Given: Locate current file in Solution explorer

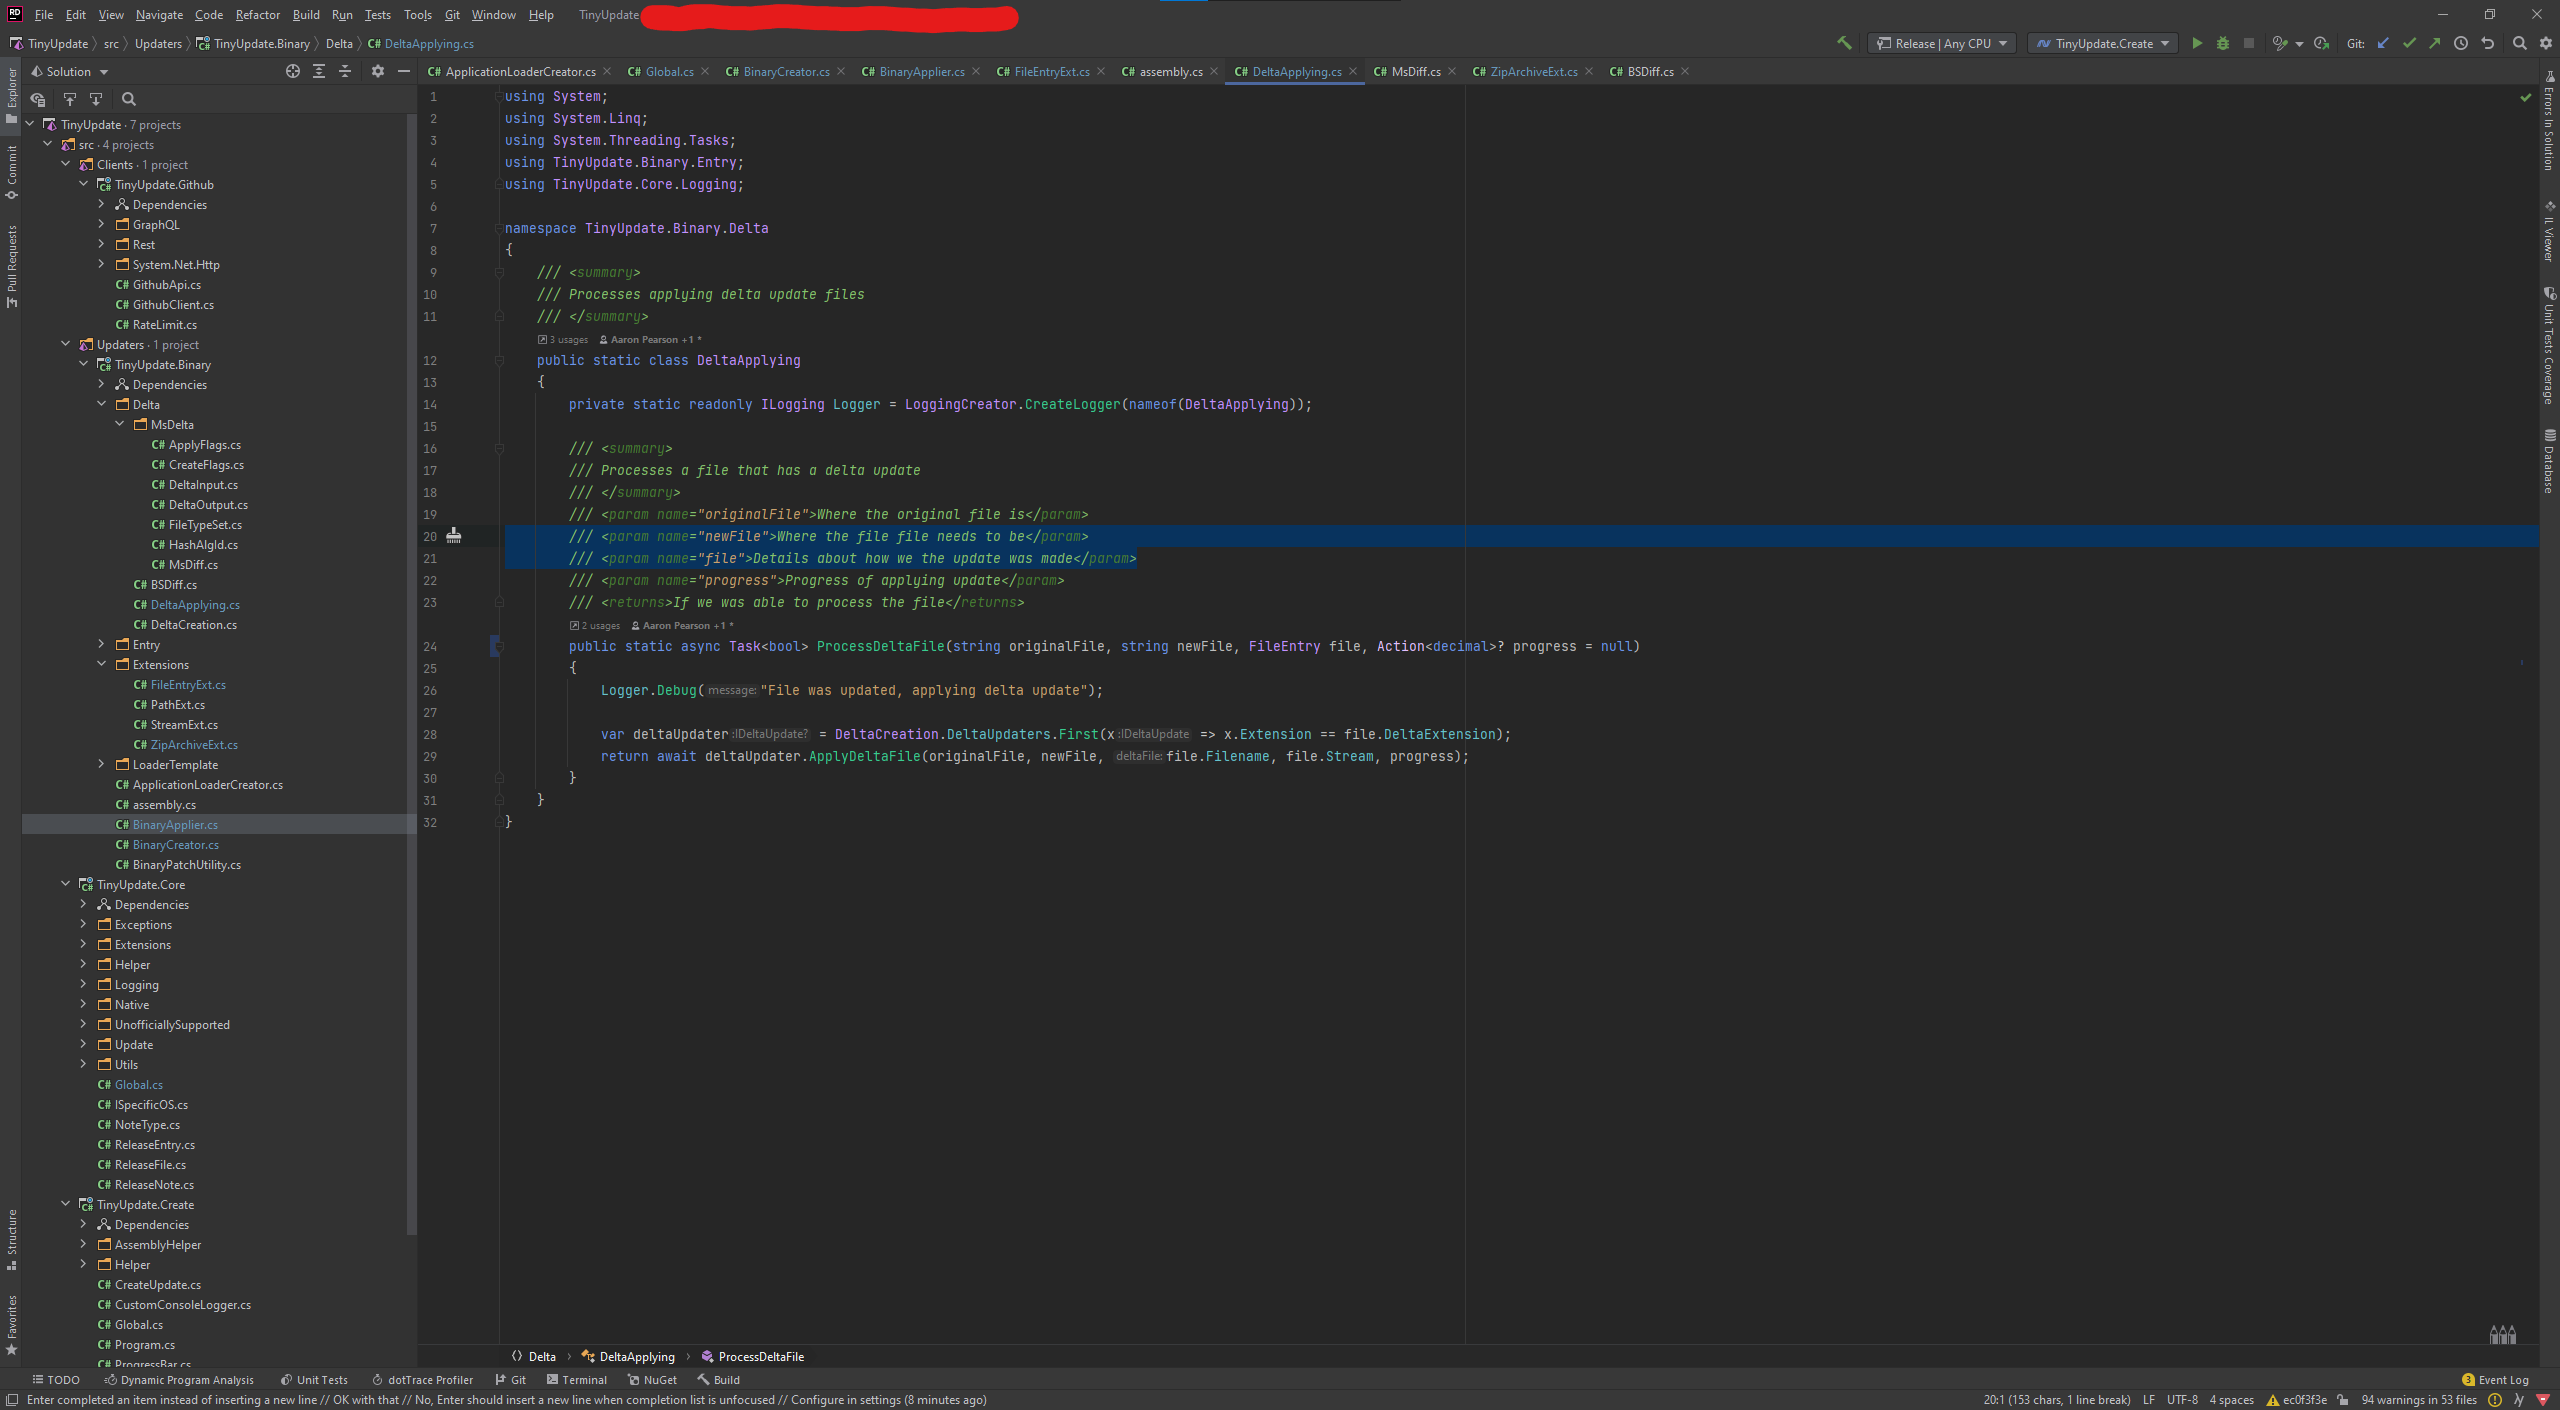Looking at the screenshot, I should [292, 71].
